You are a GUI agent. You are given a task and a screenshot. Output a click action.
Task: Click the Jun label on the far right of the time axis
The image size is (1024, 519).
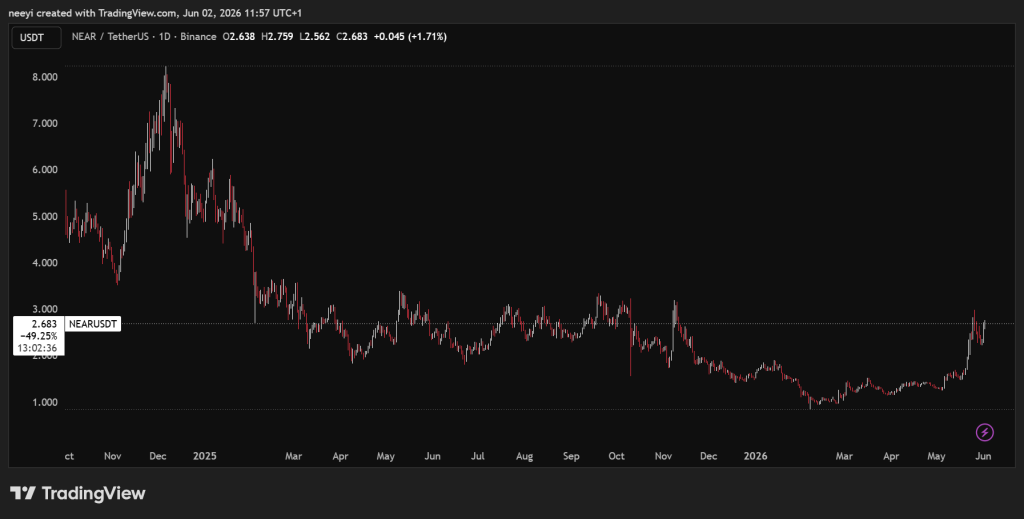[984, 456]
